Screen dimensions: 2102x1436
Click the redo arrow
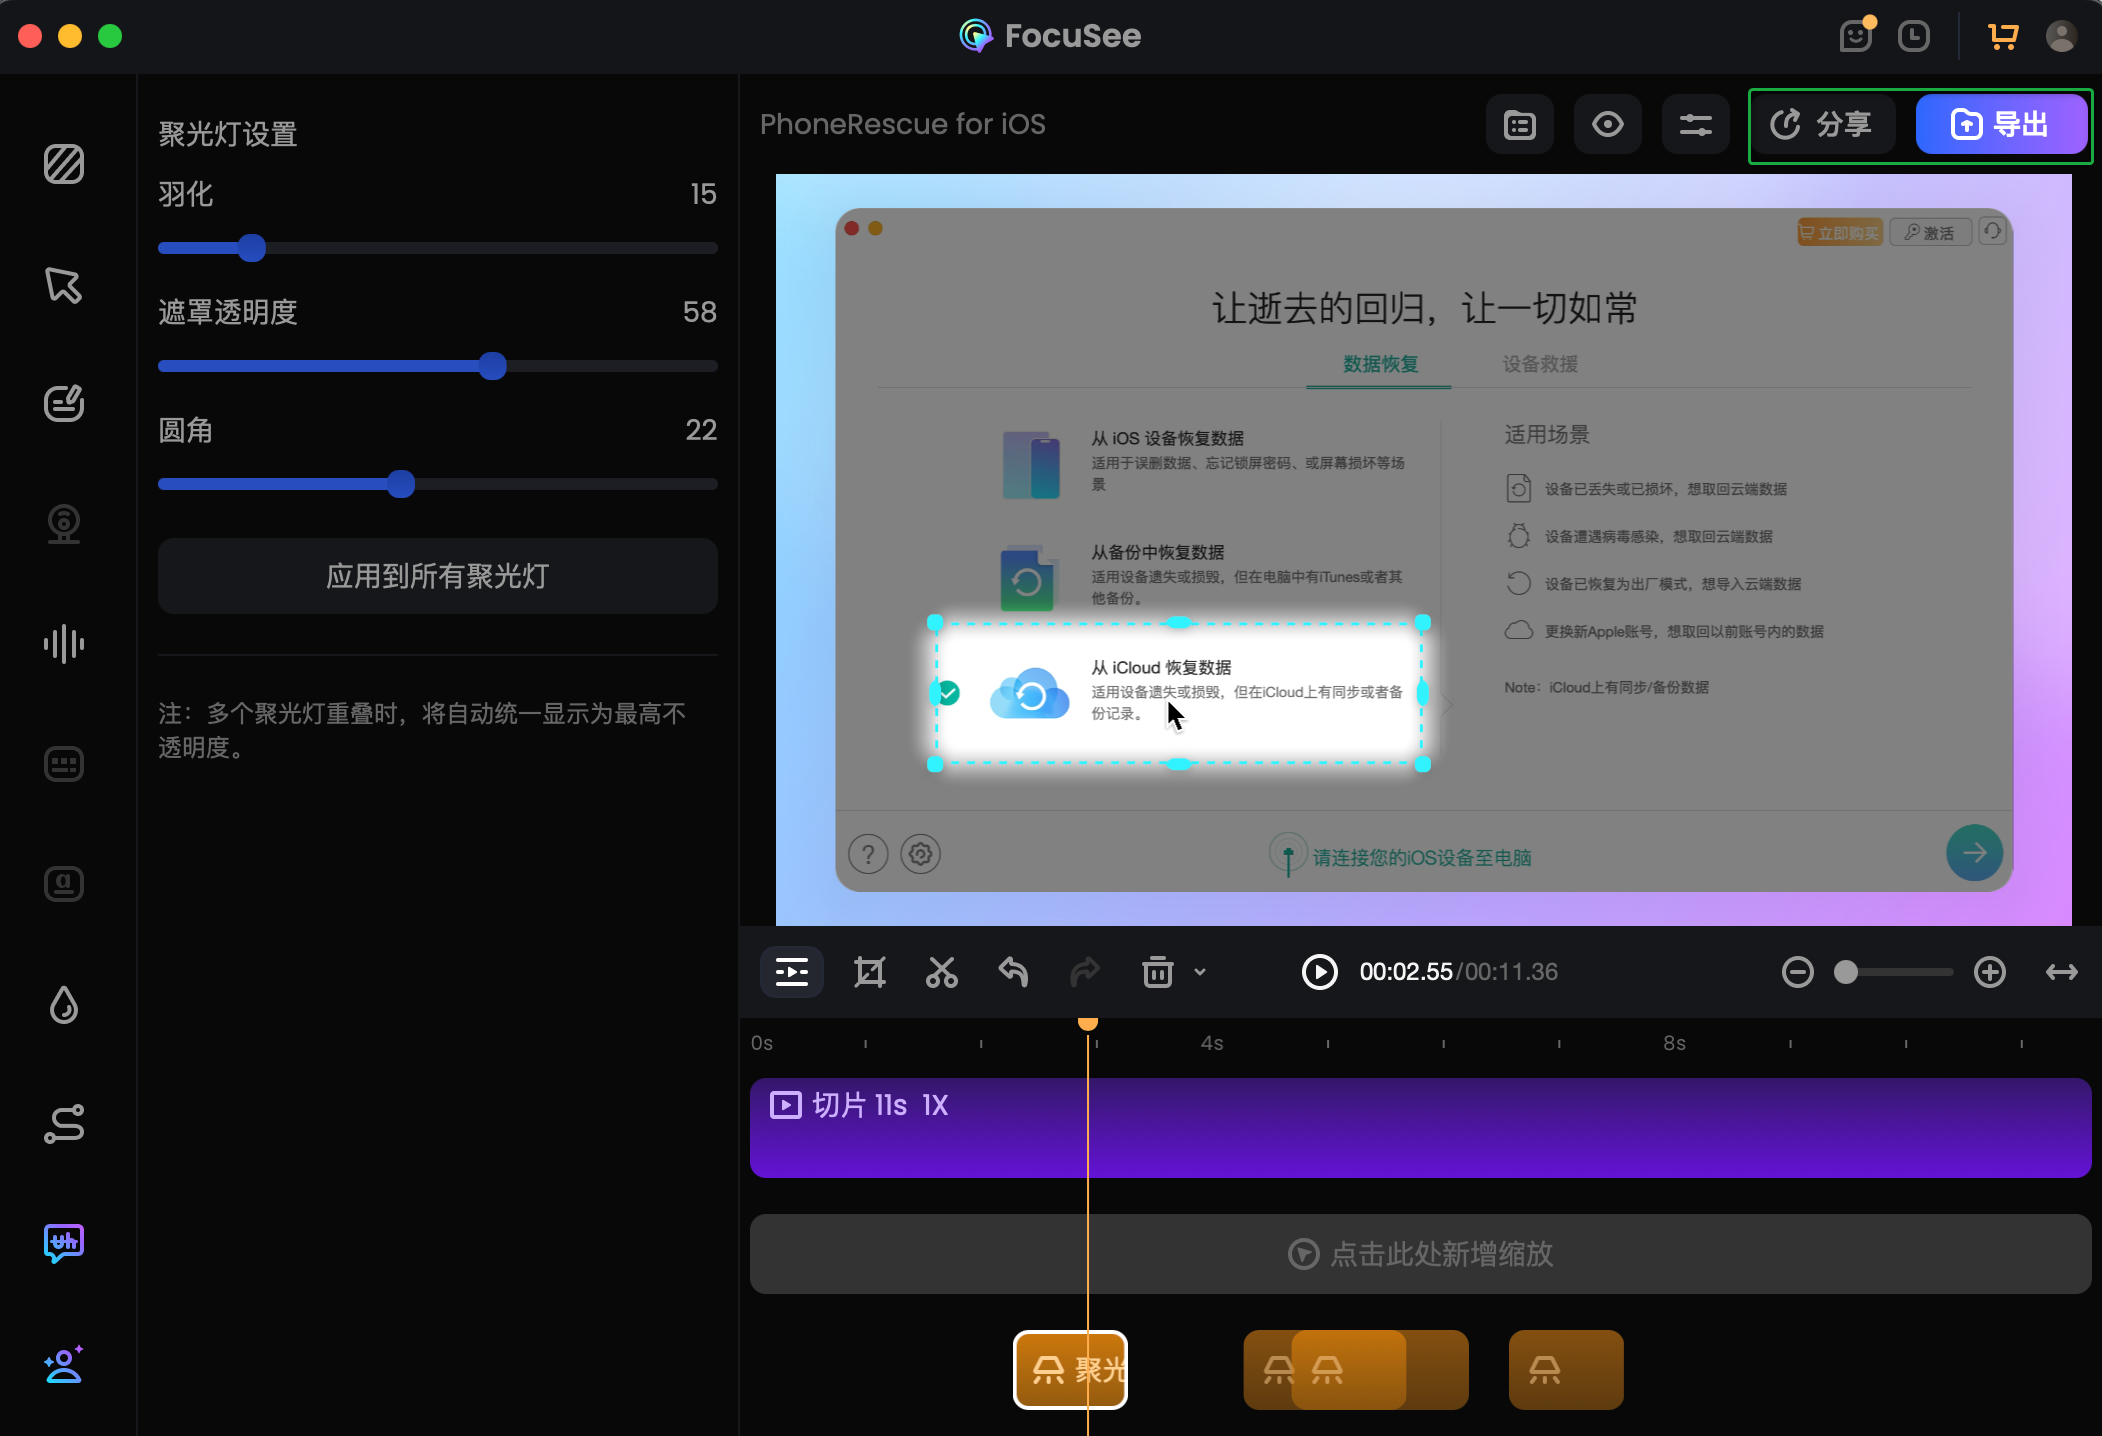point(1085,972)
